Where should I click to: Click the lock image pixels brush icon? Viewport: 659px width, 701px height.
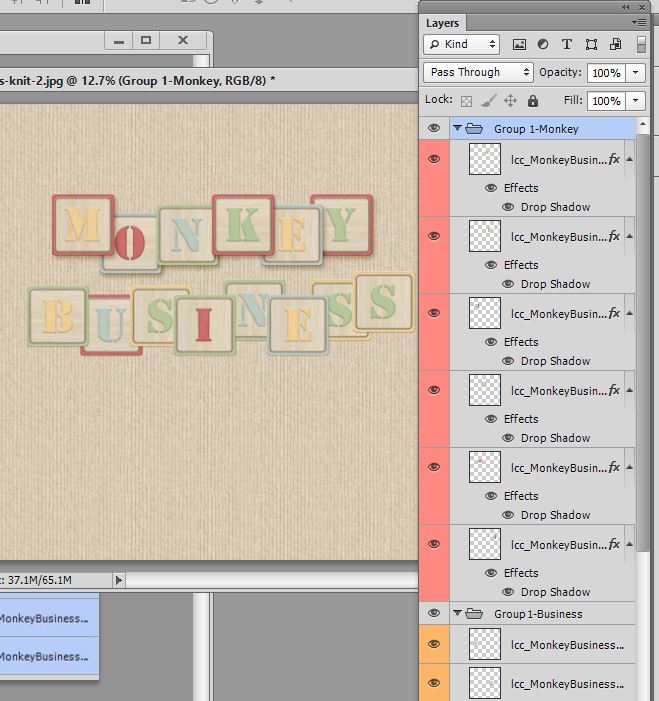click(x=489, y=101)
